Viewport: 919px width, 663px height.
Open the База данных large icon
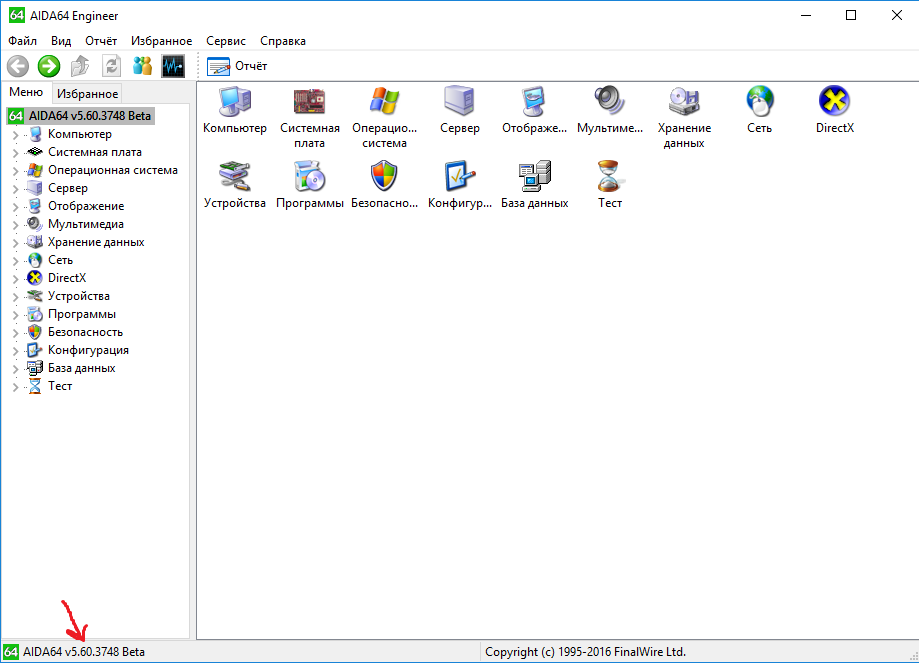[x=535, y=185]
